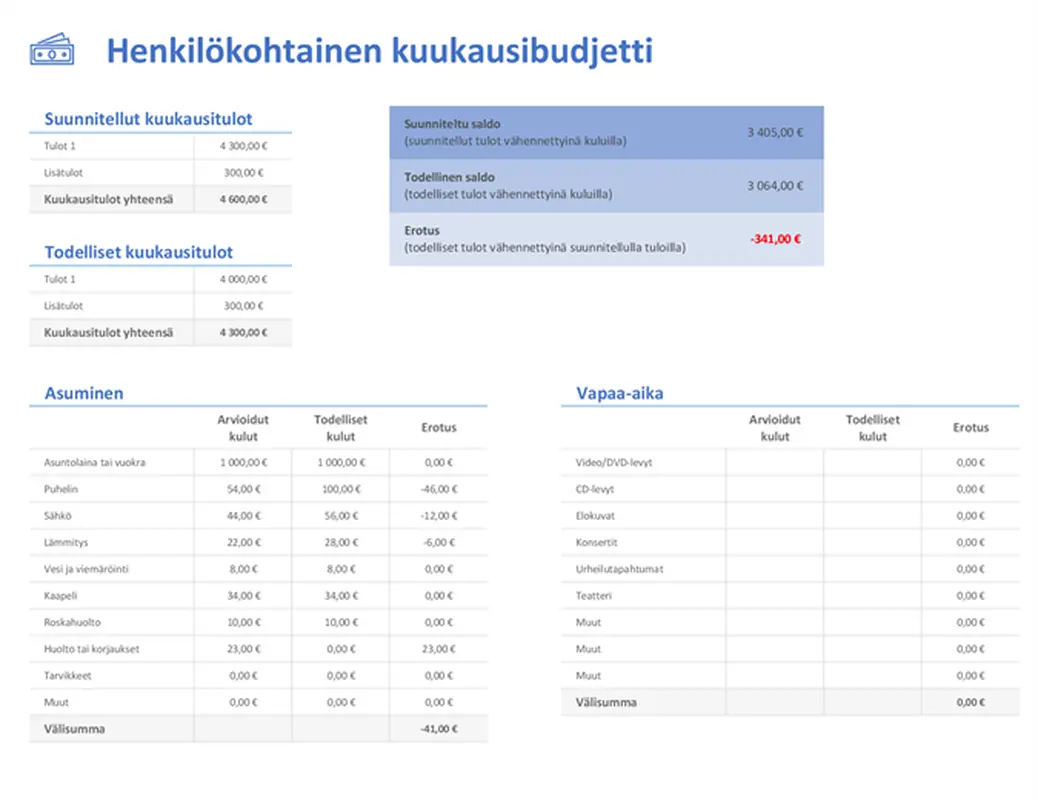Click Erotus column header in Asuminen table
1038x800 pixels.
tap(439, 427)
